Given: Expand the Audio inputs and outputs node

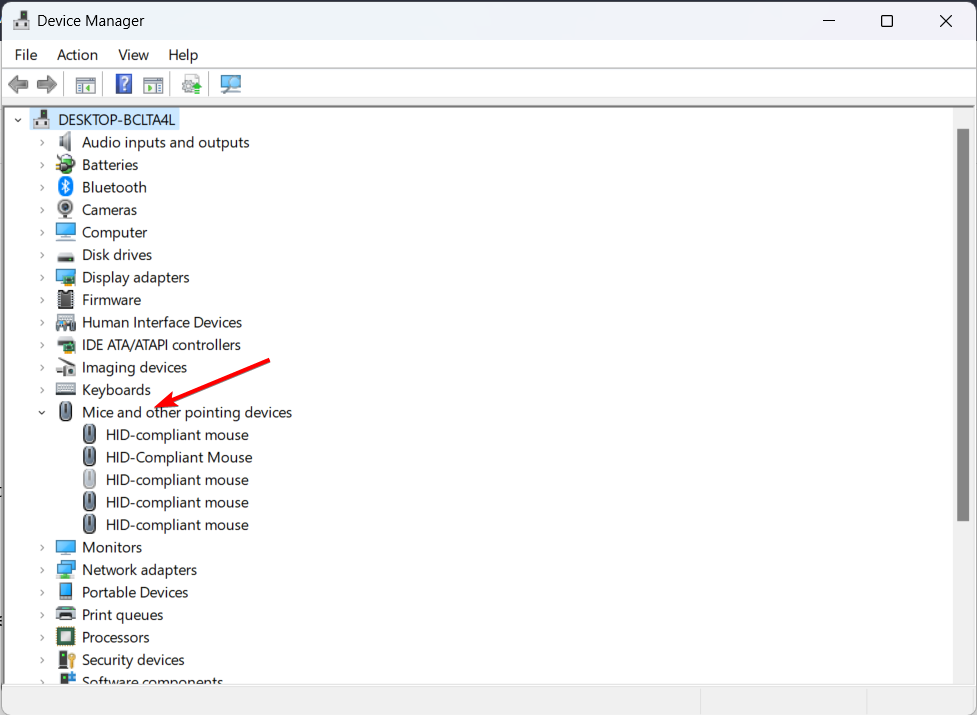Looking at the screenshot, I should tap(42, 143).
